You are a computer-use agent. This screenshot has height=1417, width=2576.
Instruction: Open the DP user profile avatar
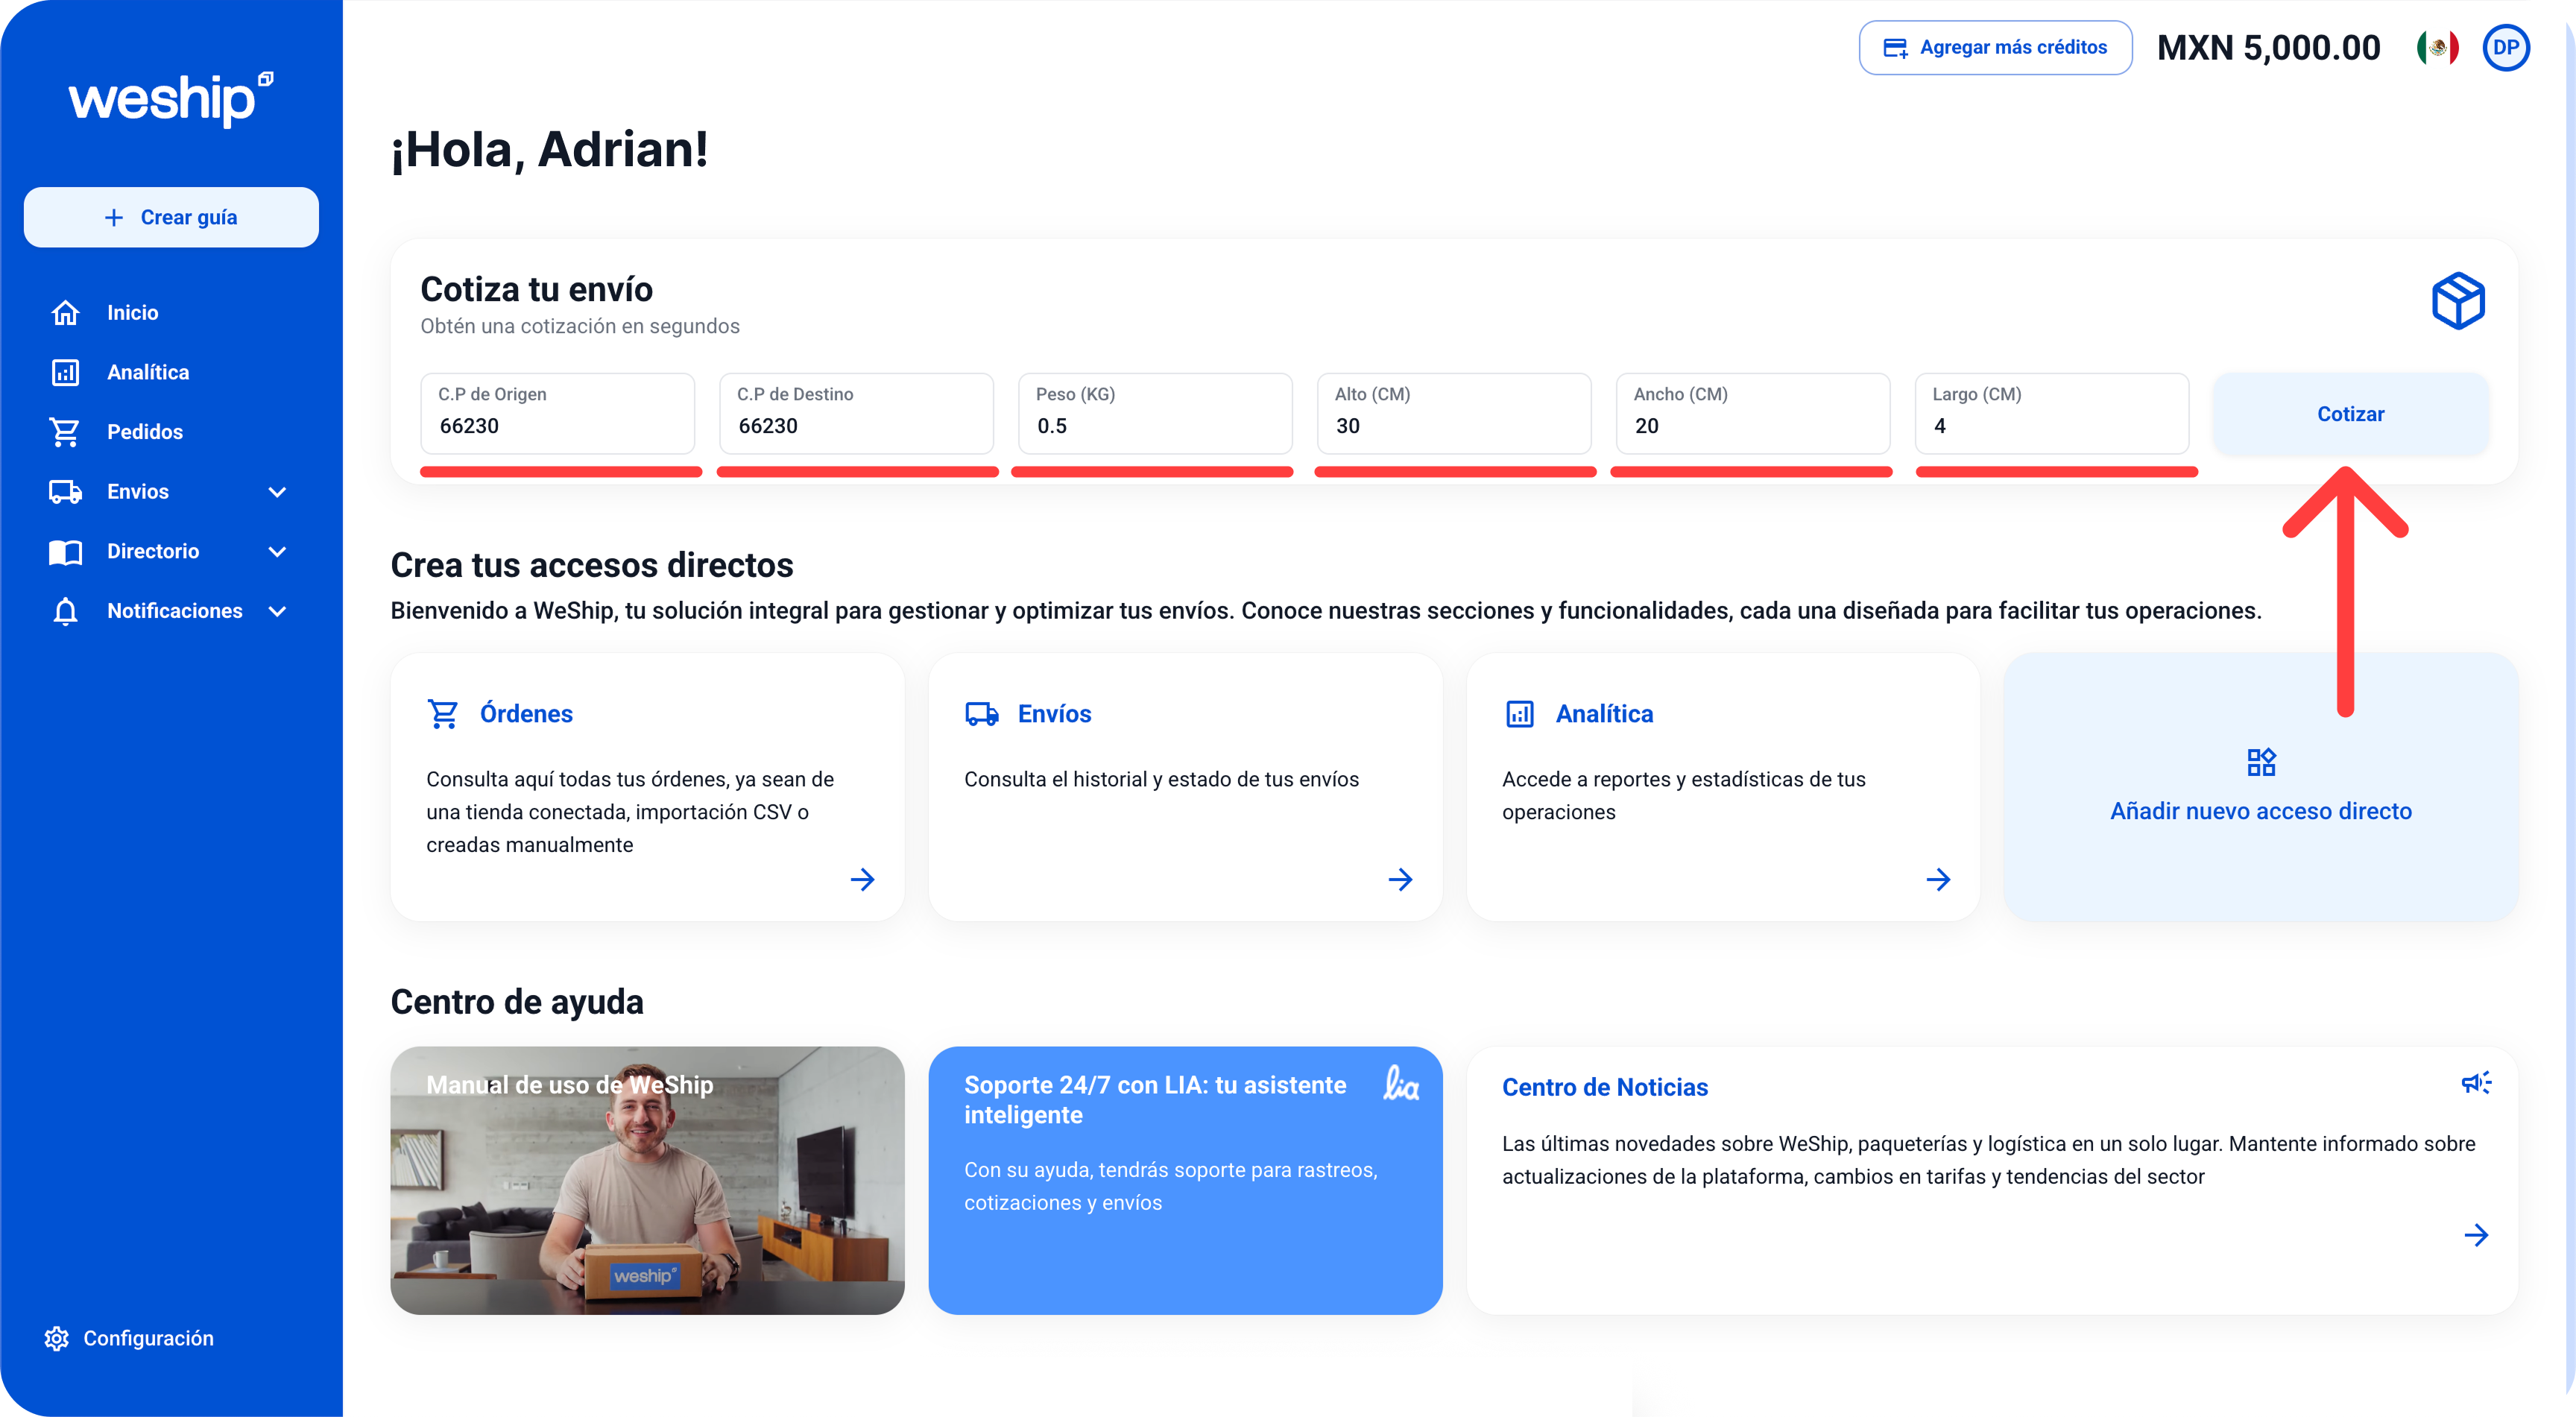pyautogui.click(x=2505, y=47)
